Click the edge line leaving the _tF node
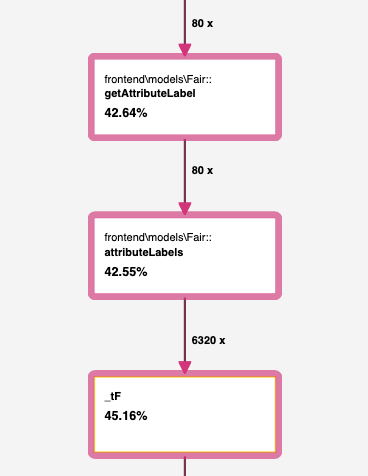 click(x=185, y=467)
